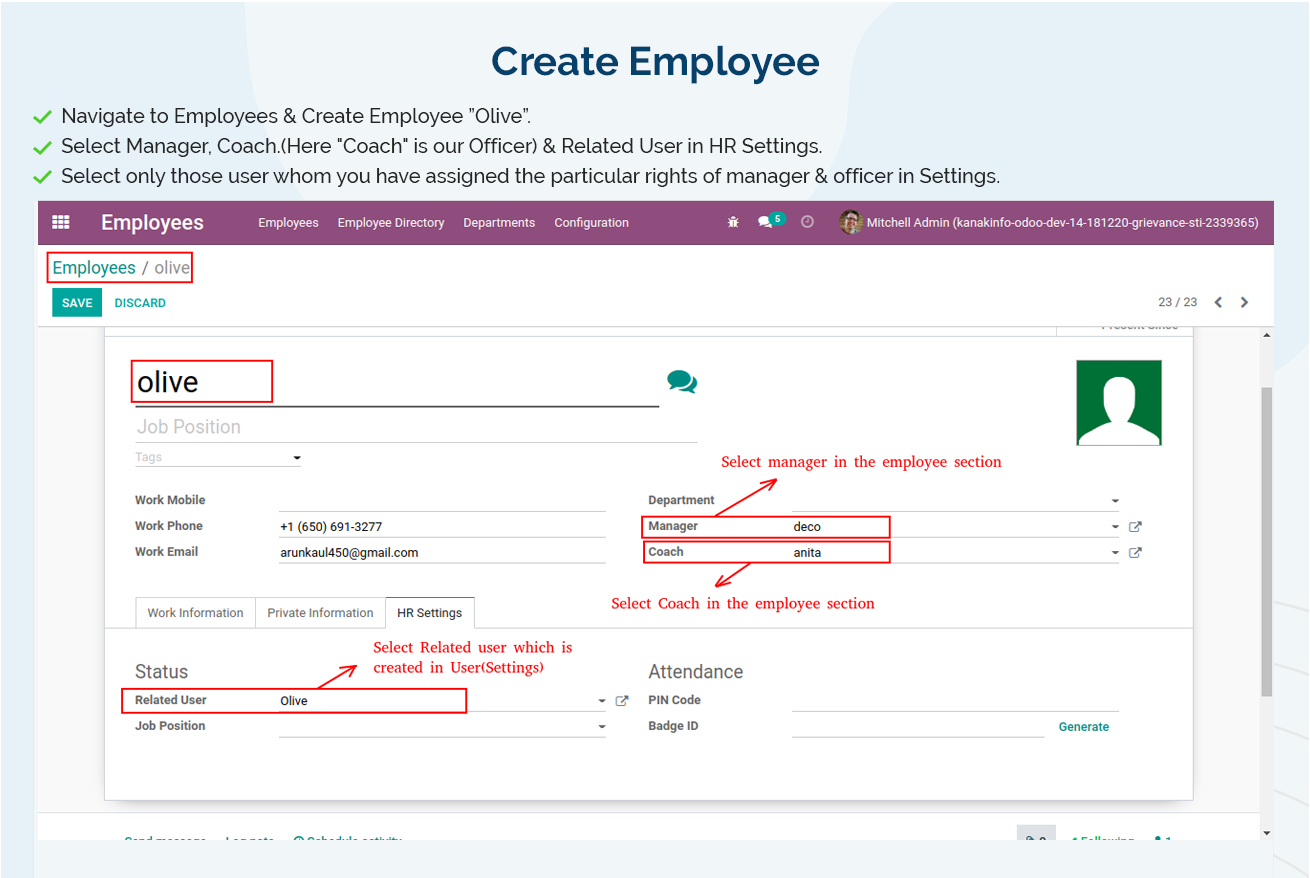This screenshot has height=878, width=1310.
Task: Switch to the HR Settings tab
Action: (x=430, y=613)
